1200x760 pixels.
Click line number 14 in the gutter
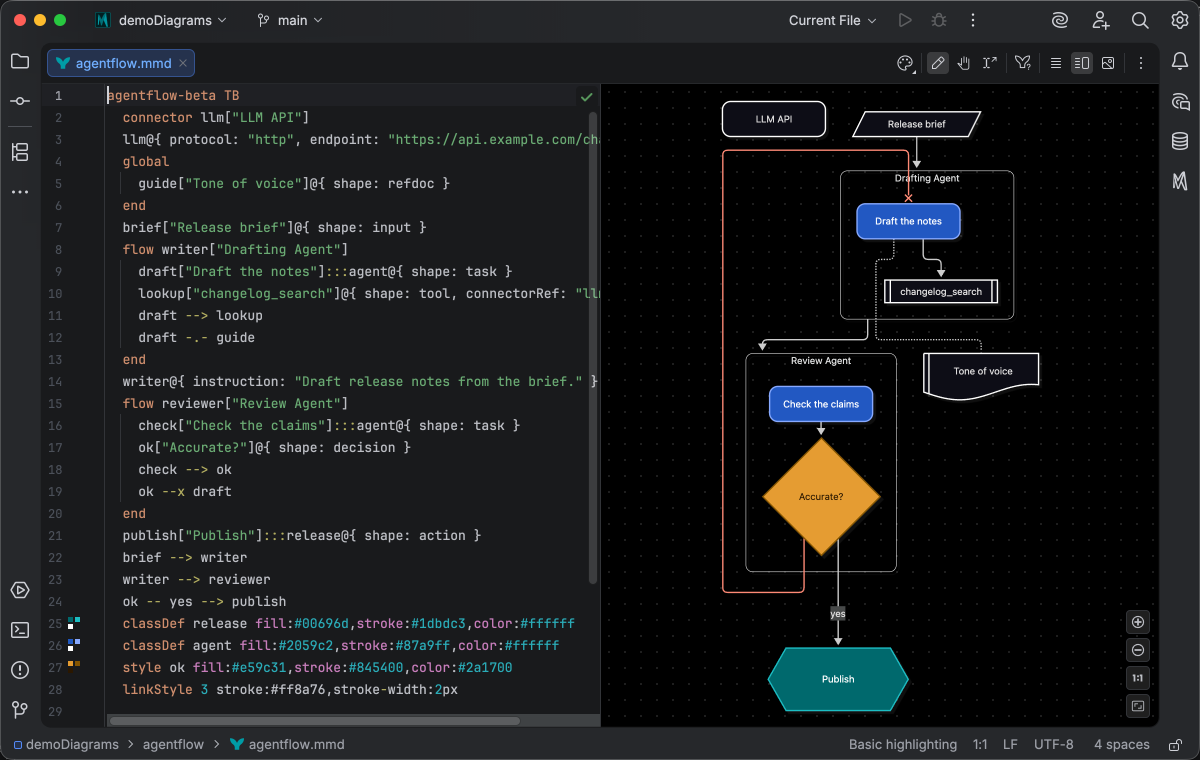click(55, 381)
